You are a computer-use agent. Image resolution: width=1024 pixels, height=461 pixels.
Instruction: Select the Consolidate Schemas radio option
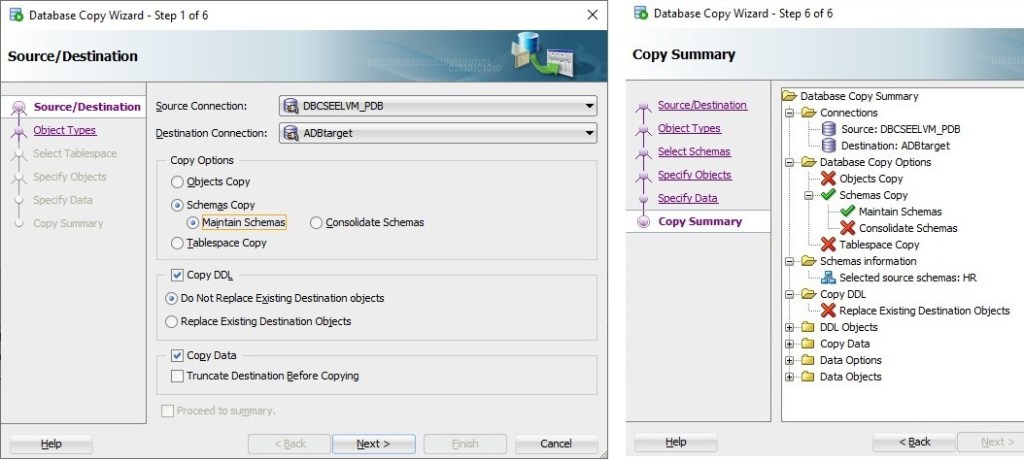316,222
